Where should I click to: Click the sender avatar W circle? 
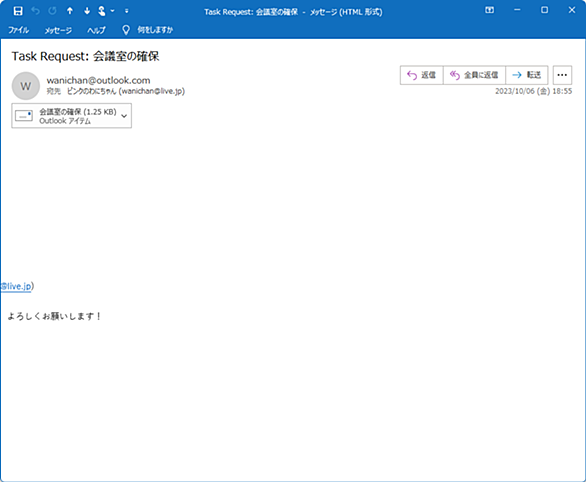pyautogui.click(x=26, y=86)
